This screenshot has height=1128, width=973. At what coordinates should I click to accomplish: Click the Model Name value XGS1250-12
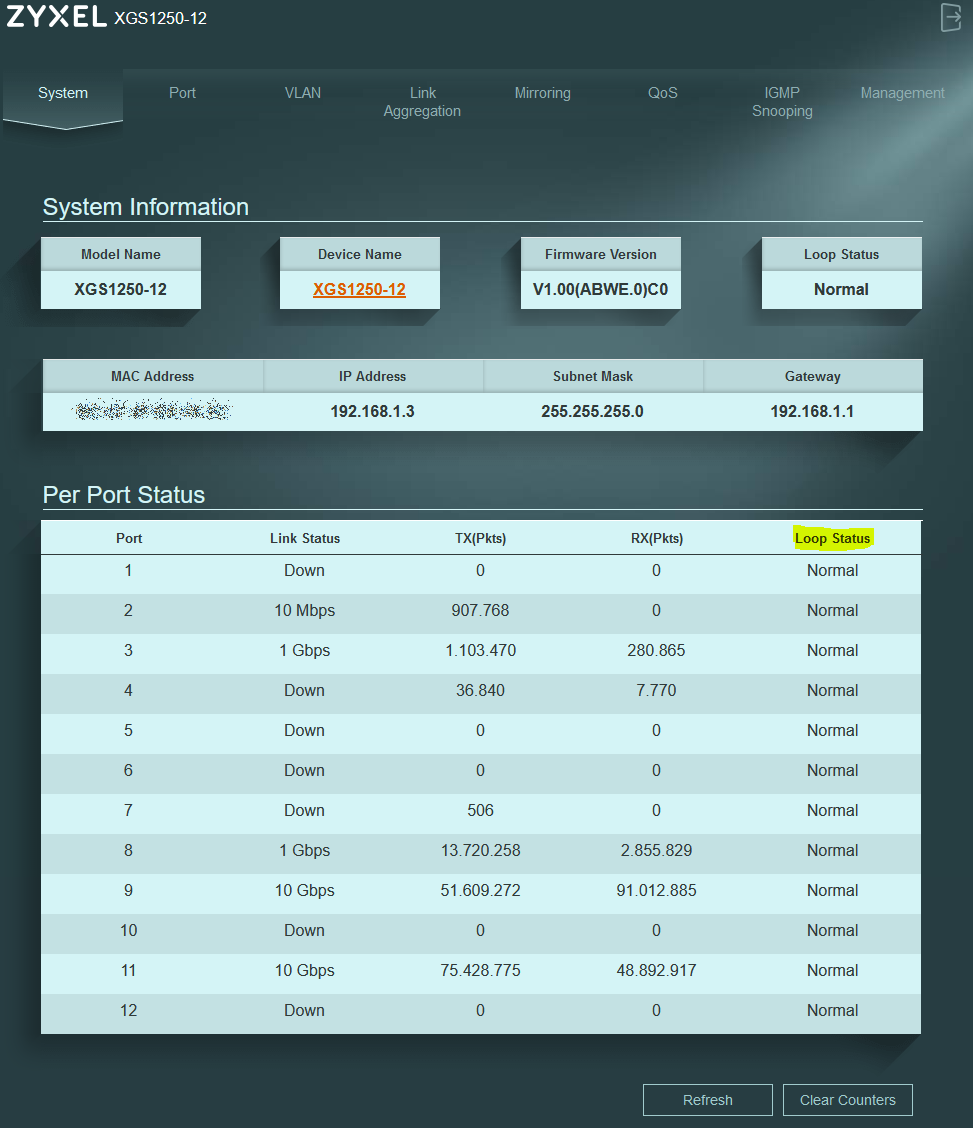click(121, 289)
